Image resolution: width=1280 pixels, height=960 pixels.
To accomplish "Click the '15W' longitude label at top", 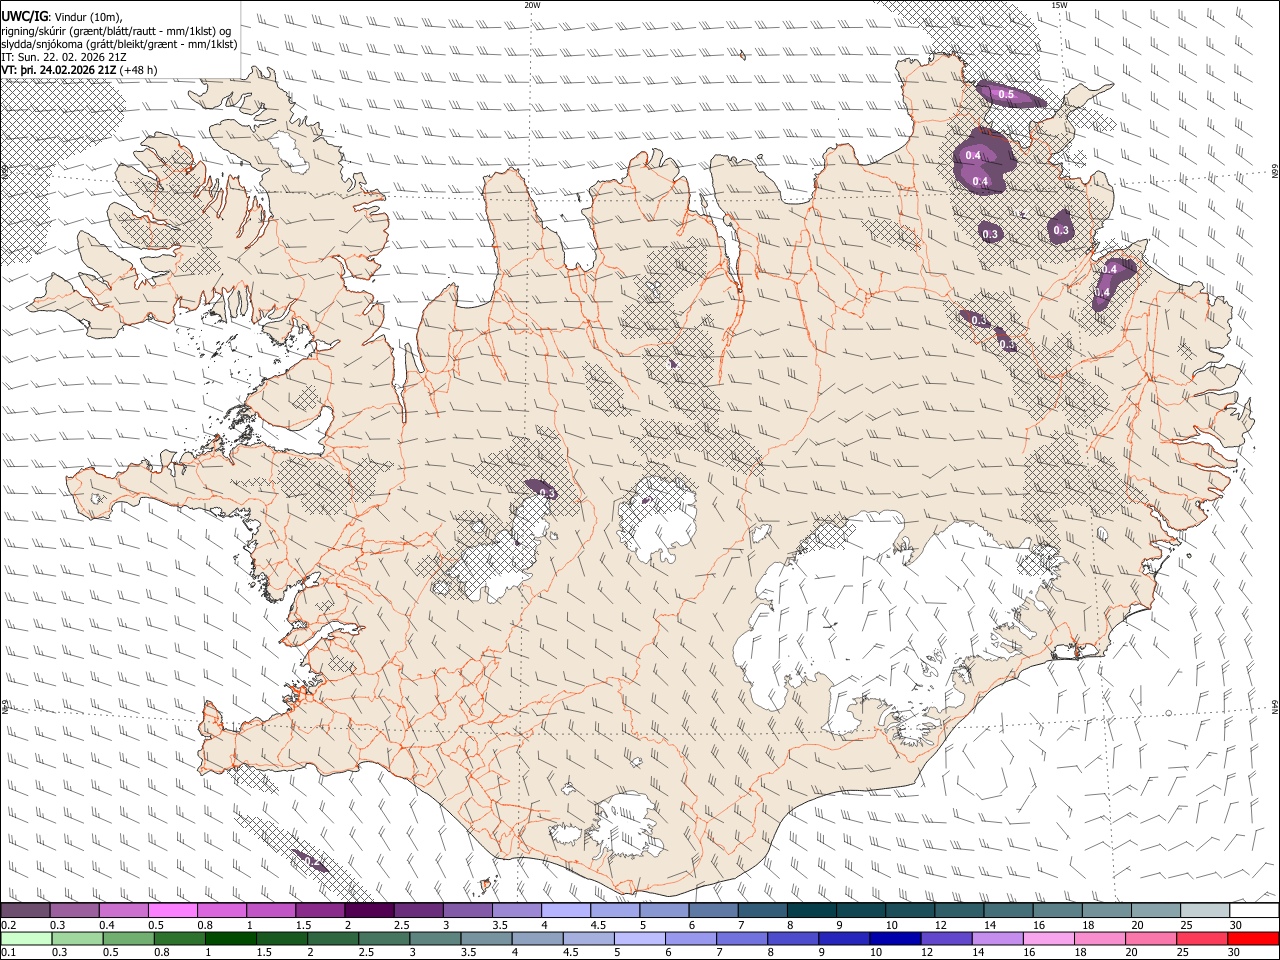I will coord(1059,5).
